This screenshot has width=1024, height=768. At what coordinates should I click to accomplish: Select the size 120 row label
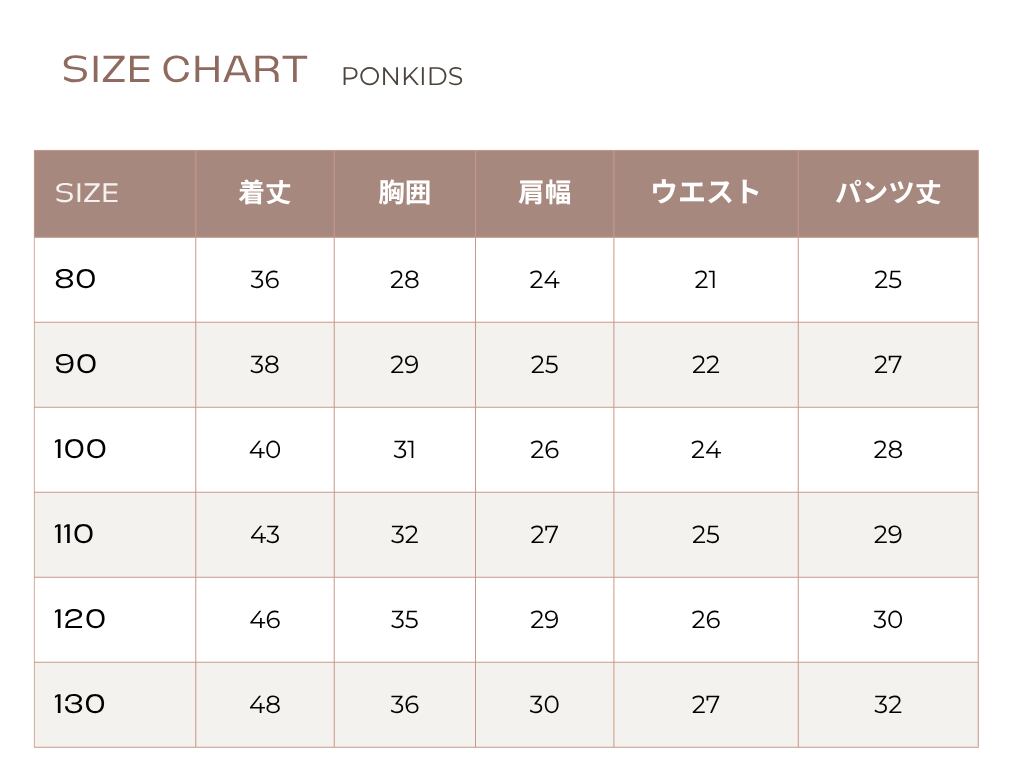tap(80, 619)
